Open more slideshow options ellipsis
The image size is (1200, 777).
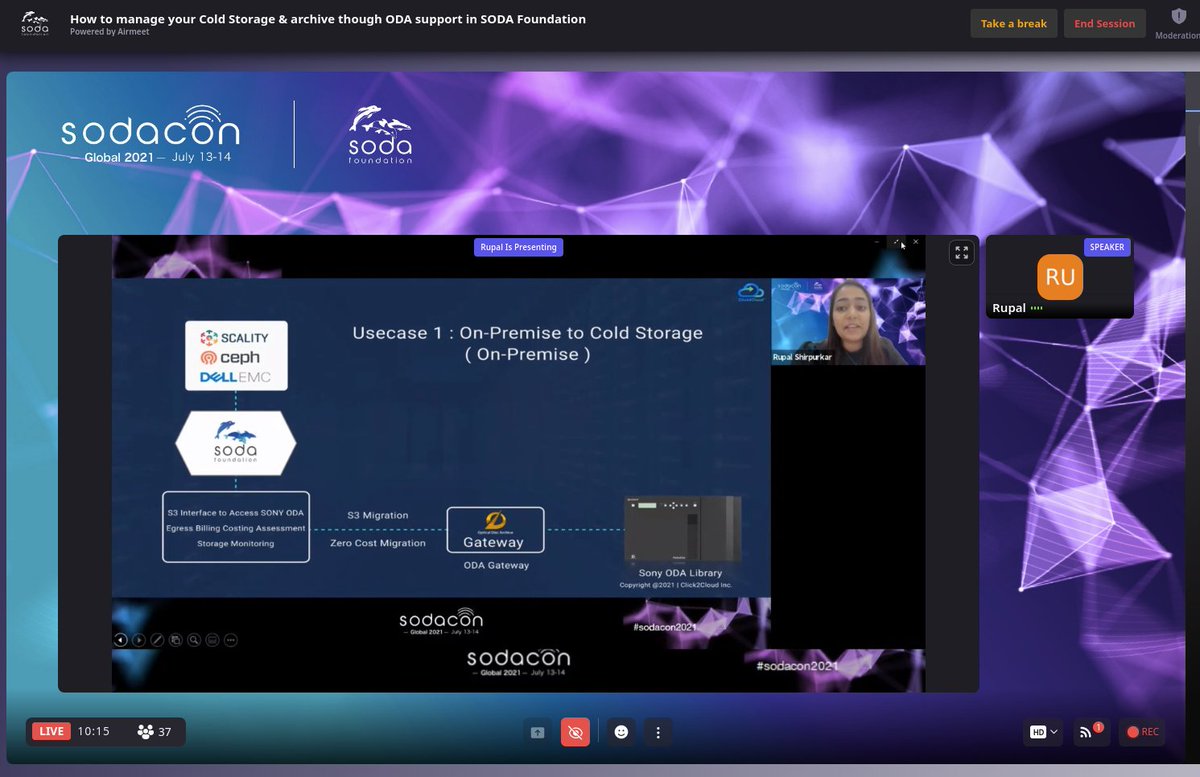pyautogui.click(x=231, y=640)
